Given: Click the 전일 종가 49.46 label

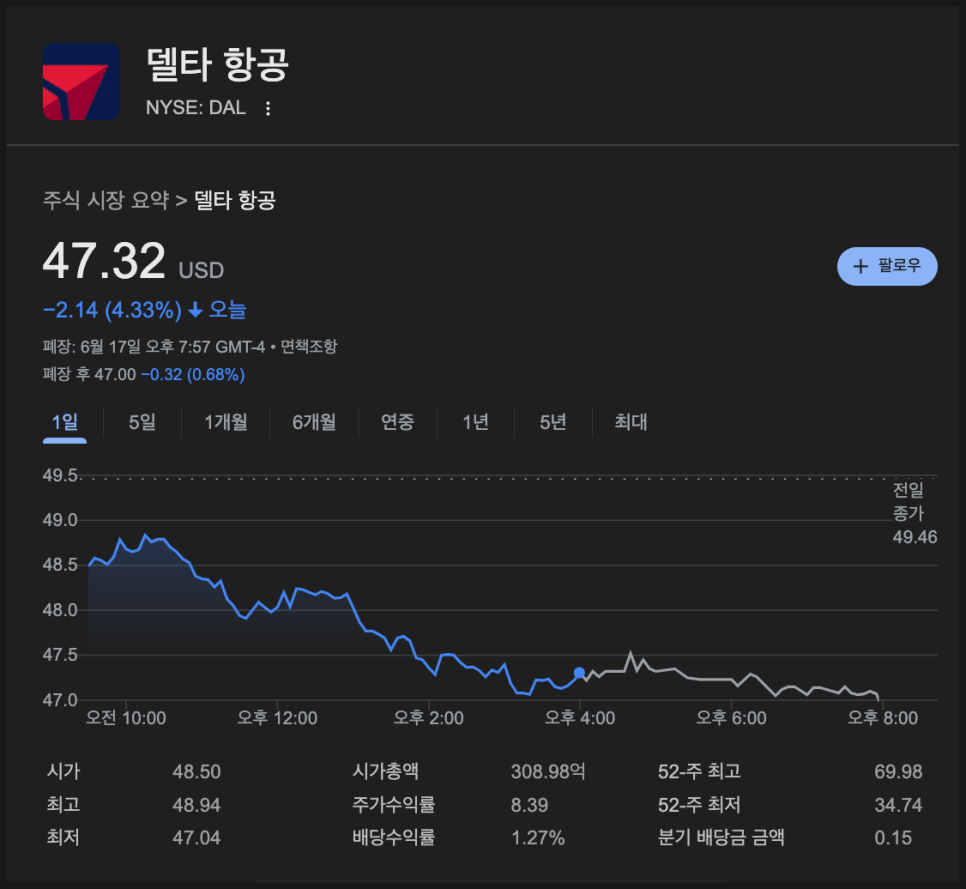Looking at the screenshot, I should click(915, 514).
